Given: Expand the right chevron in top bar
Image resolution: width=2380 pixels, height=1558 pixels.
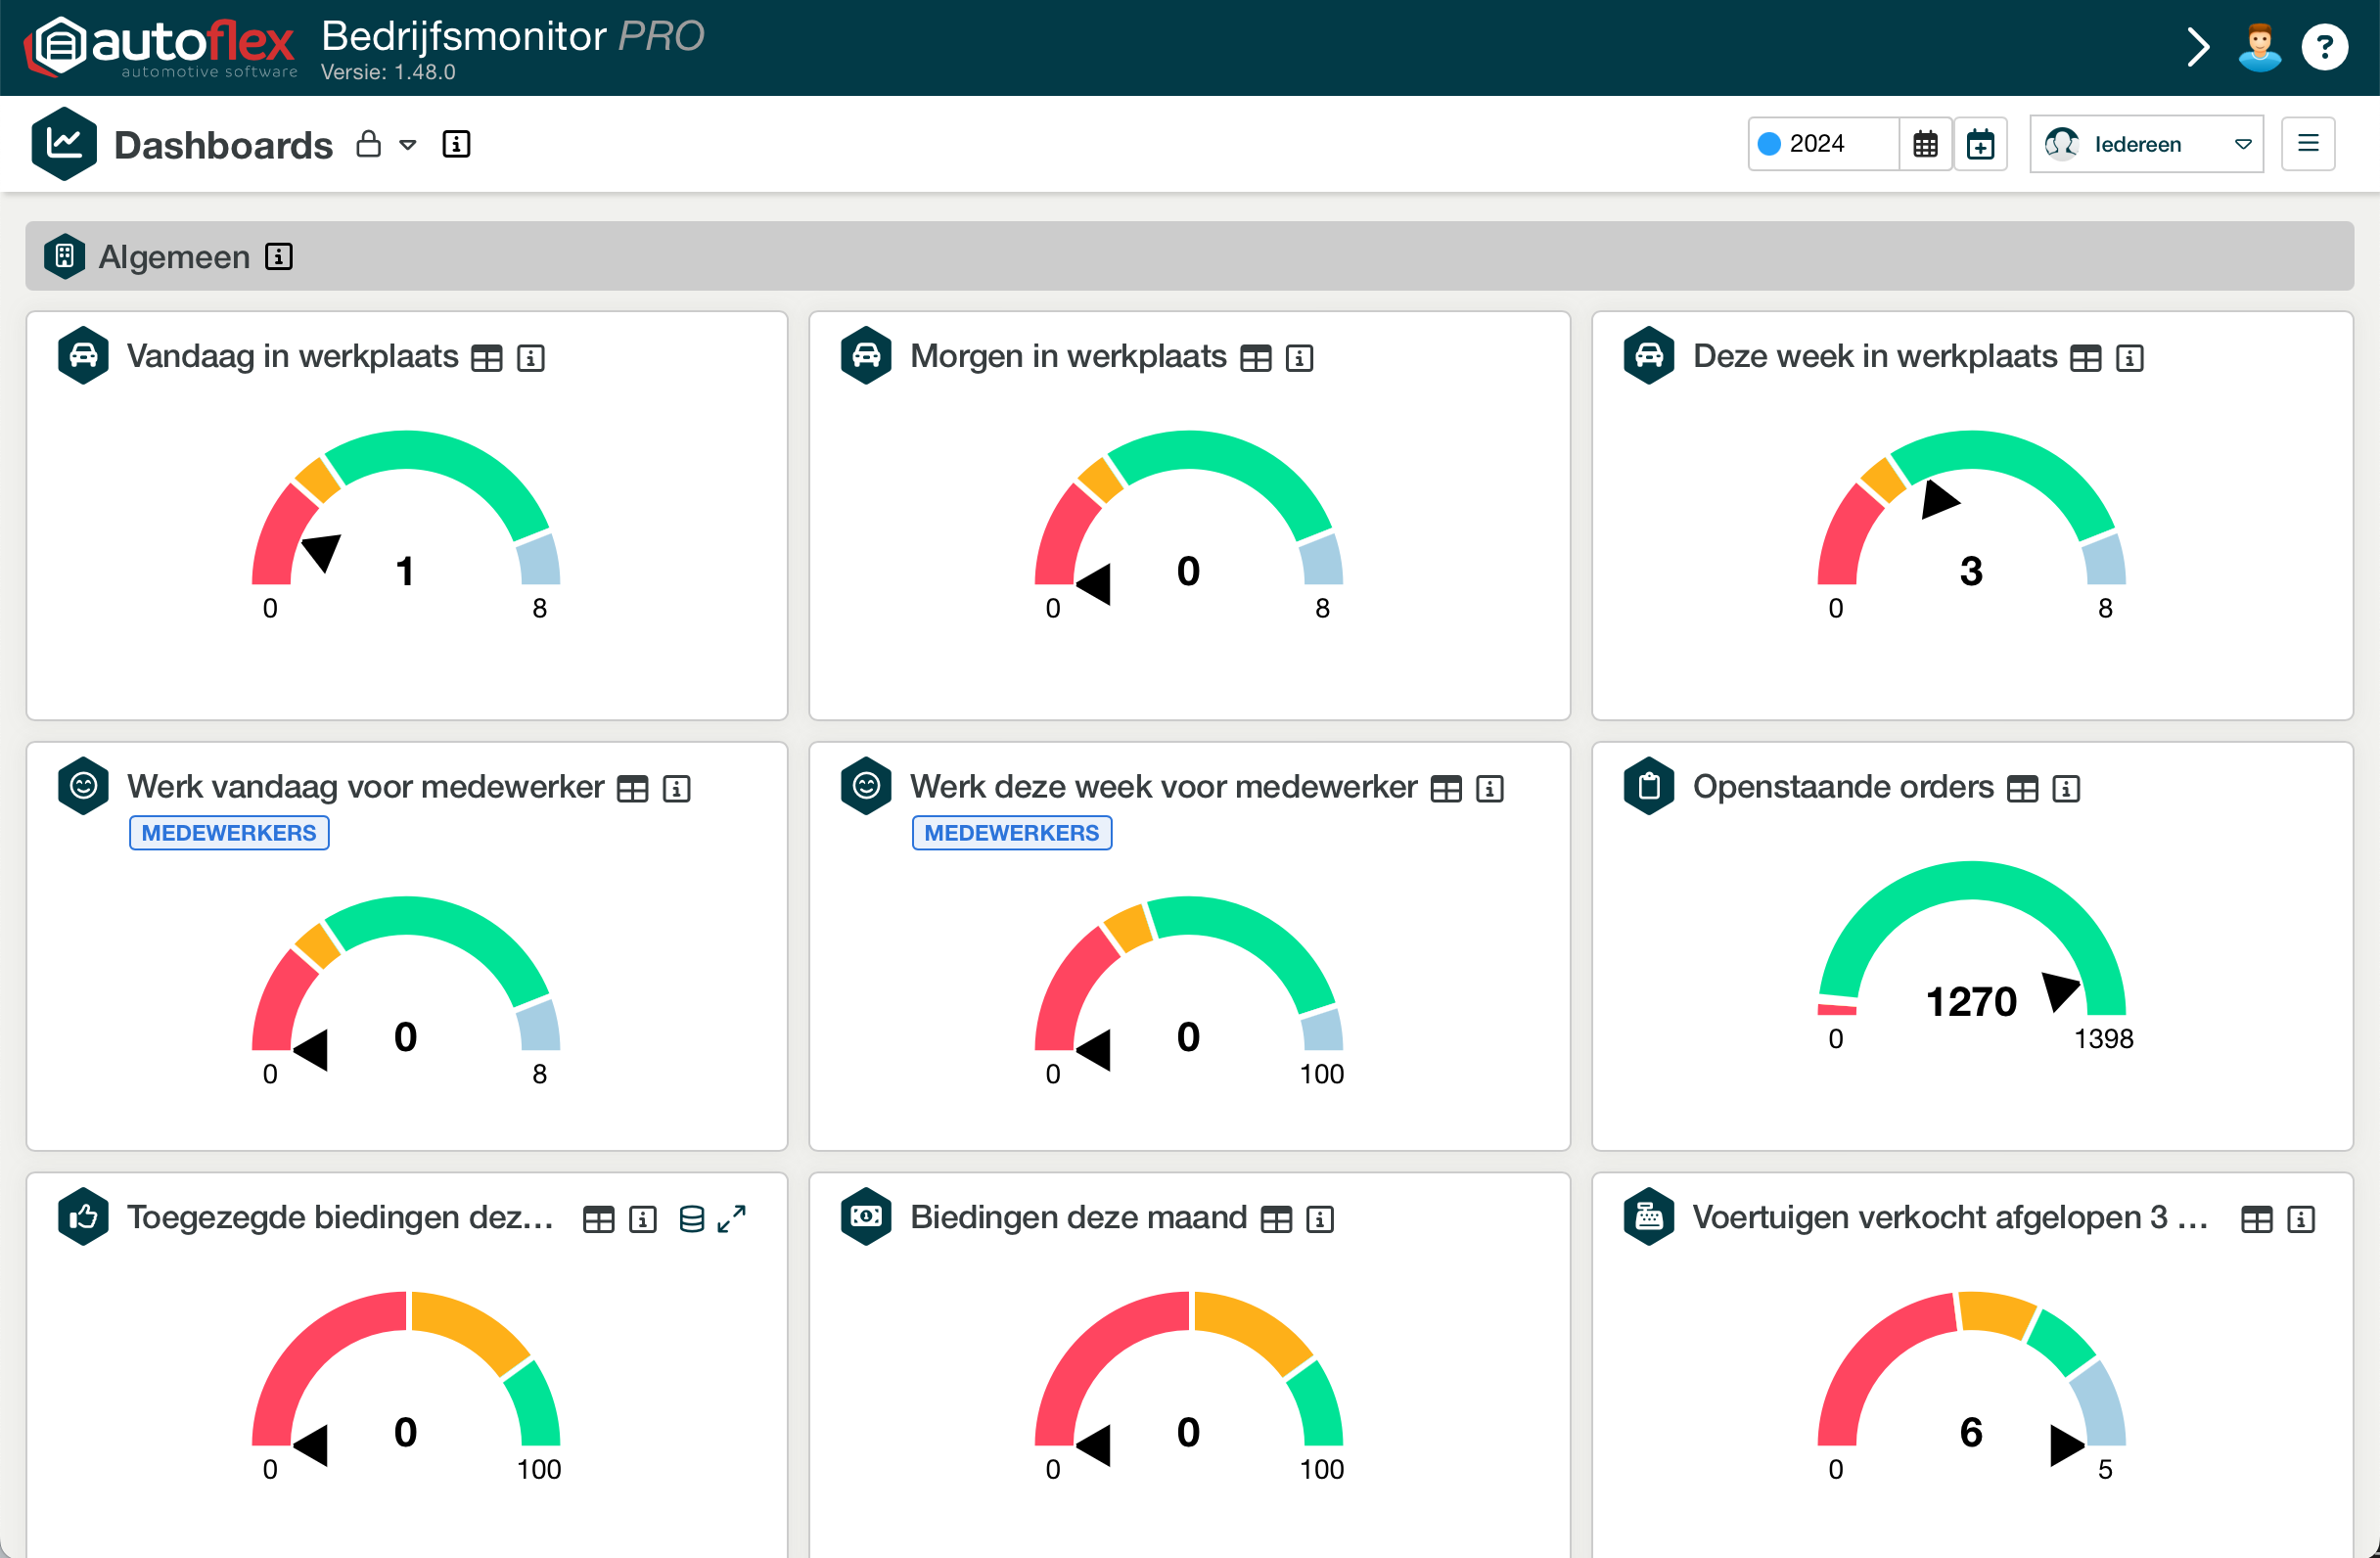Looking at the screenshot, I should click(x=2197, y=47).
